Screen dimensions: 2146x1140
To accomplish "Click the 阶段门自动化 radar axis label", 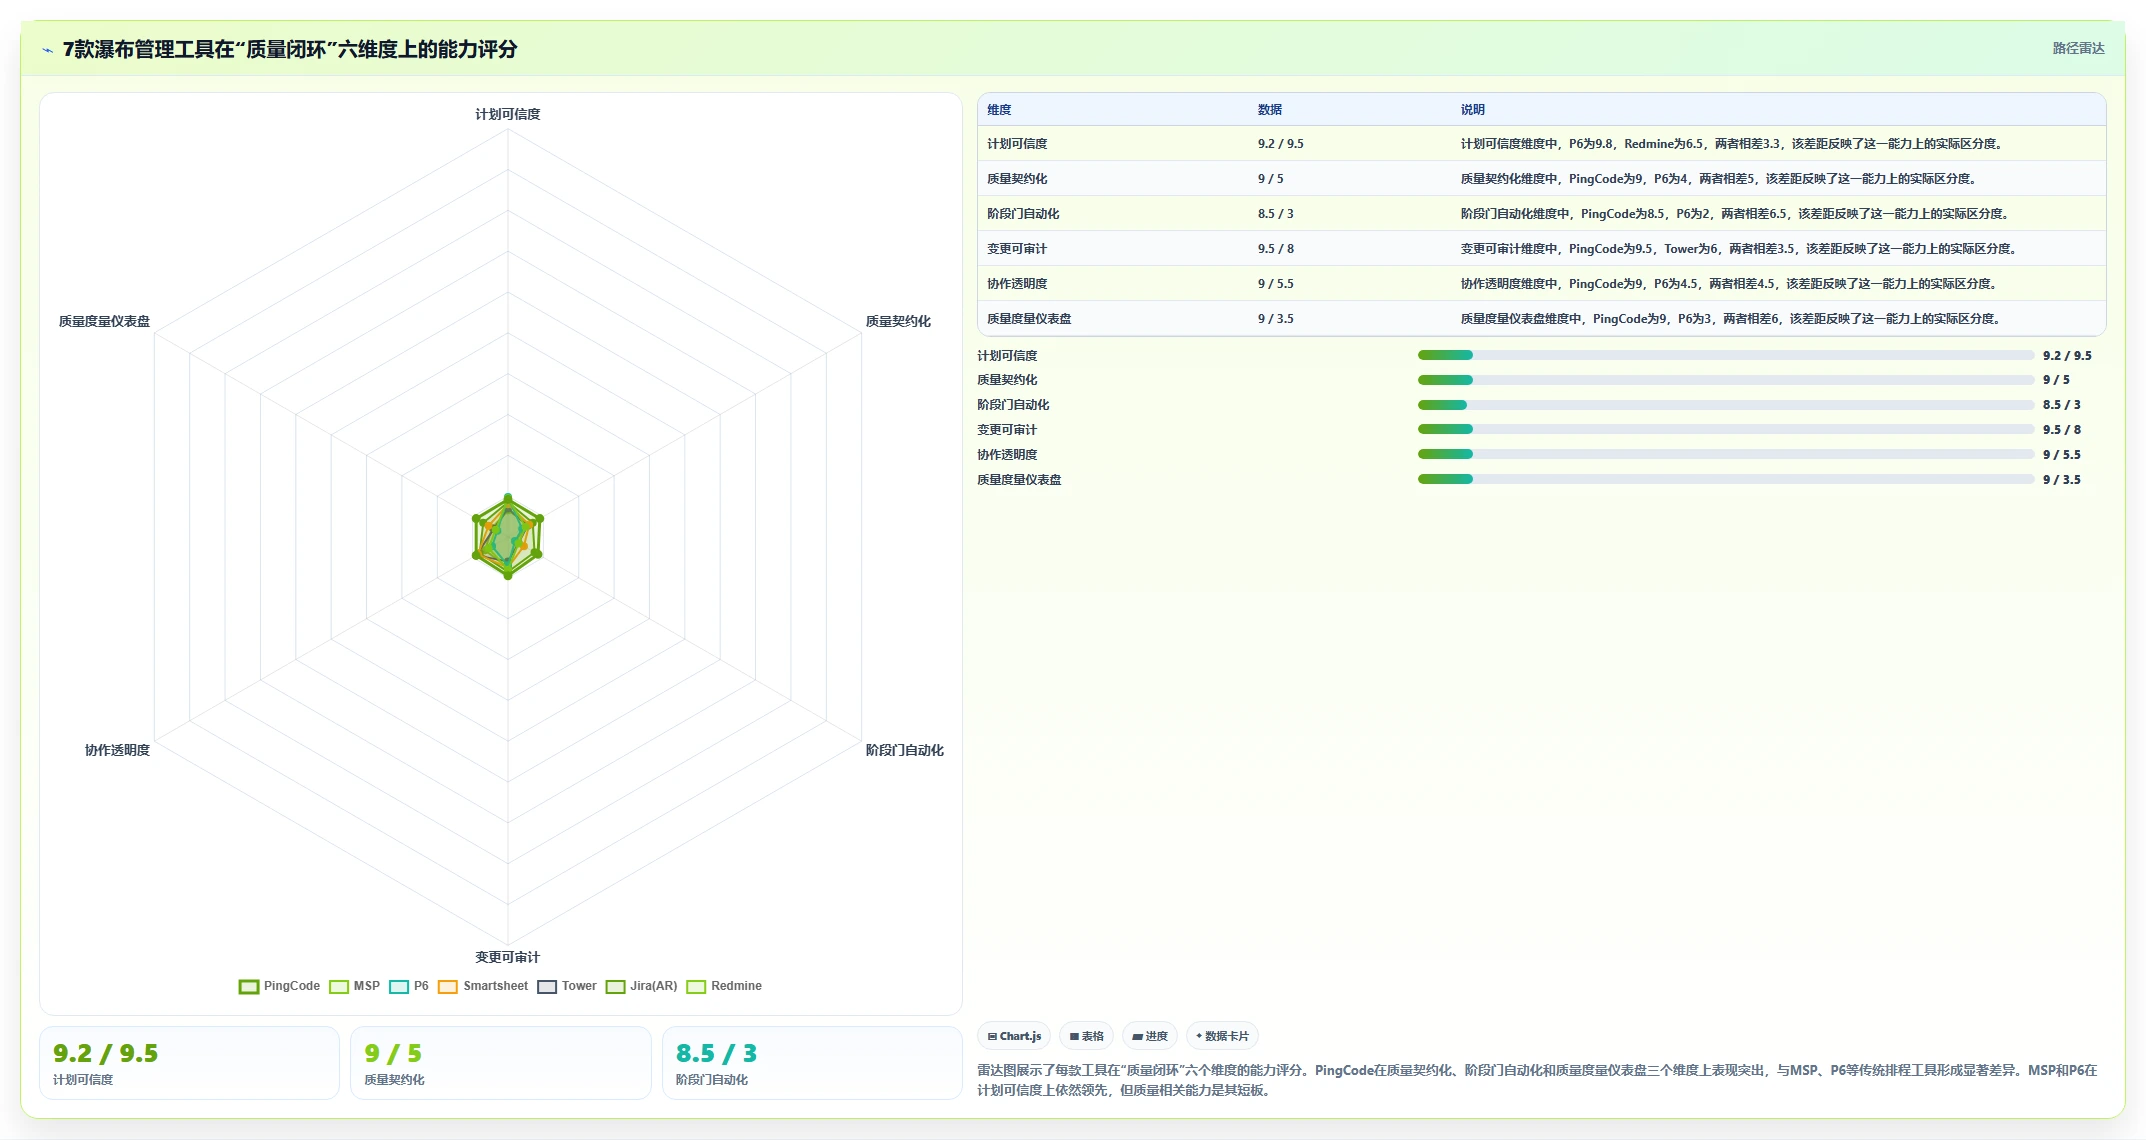I will 904,750.
